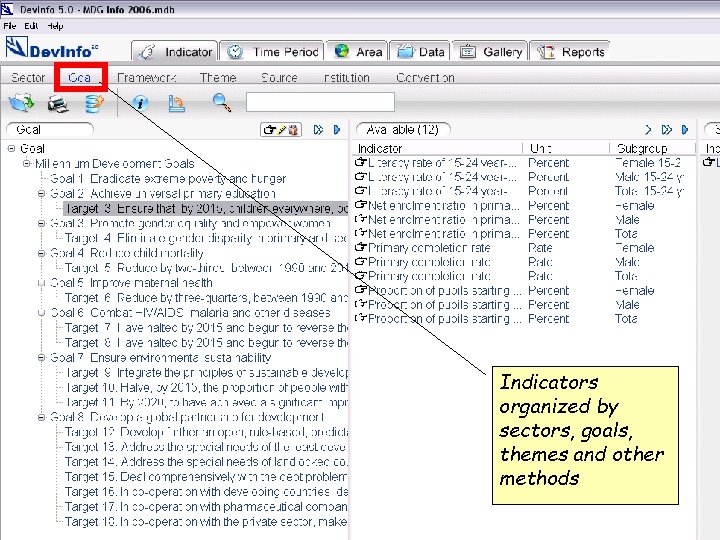This screenshot has height=540, width=720.
Task: Open the File menu
Action: [10, 26]
